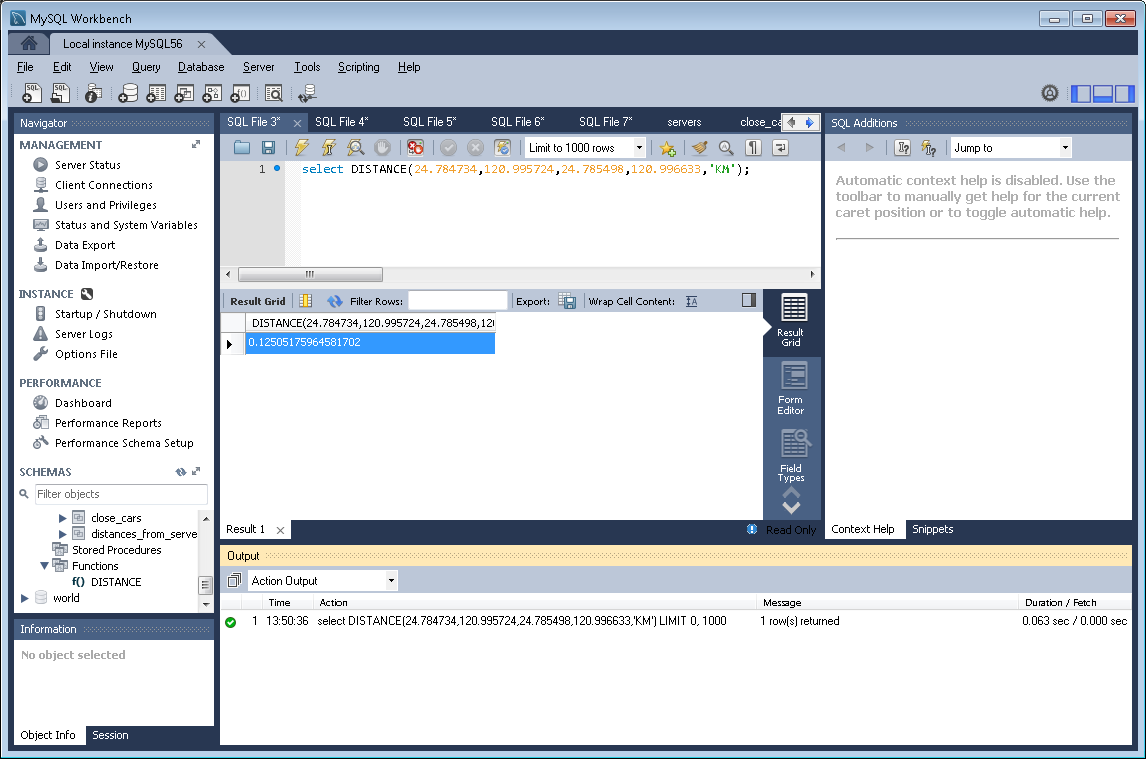
Task: Click the Filter Rows input field
Action: pos(458,301)
